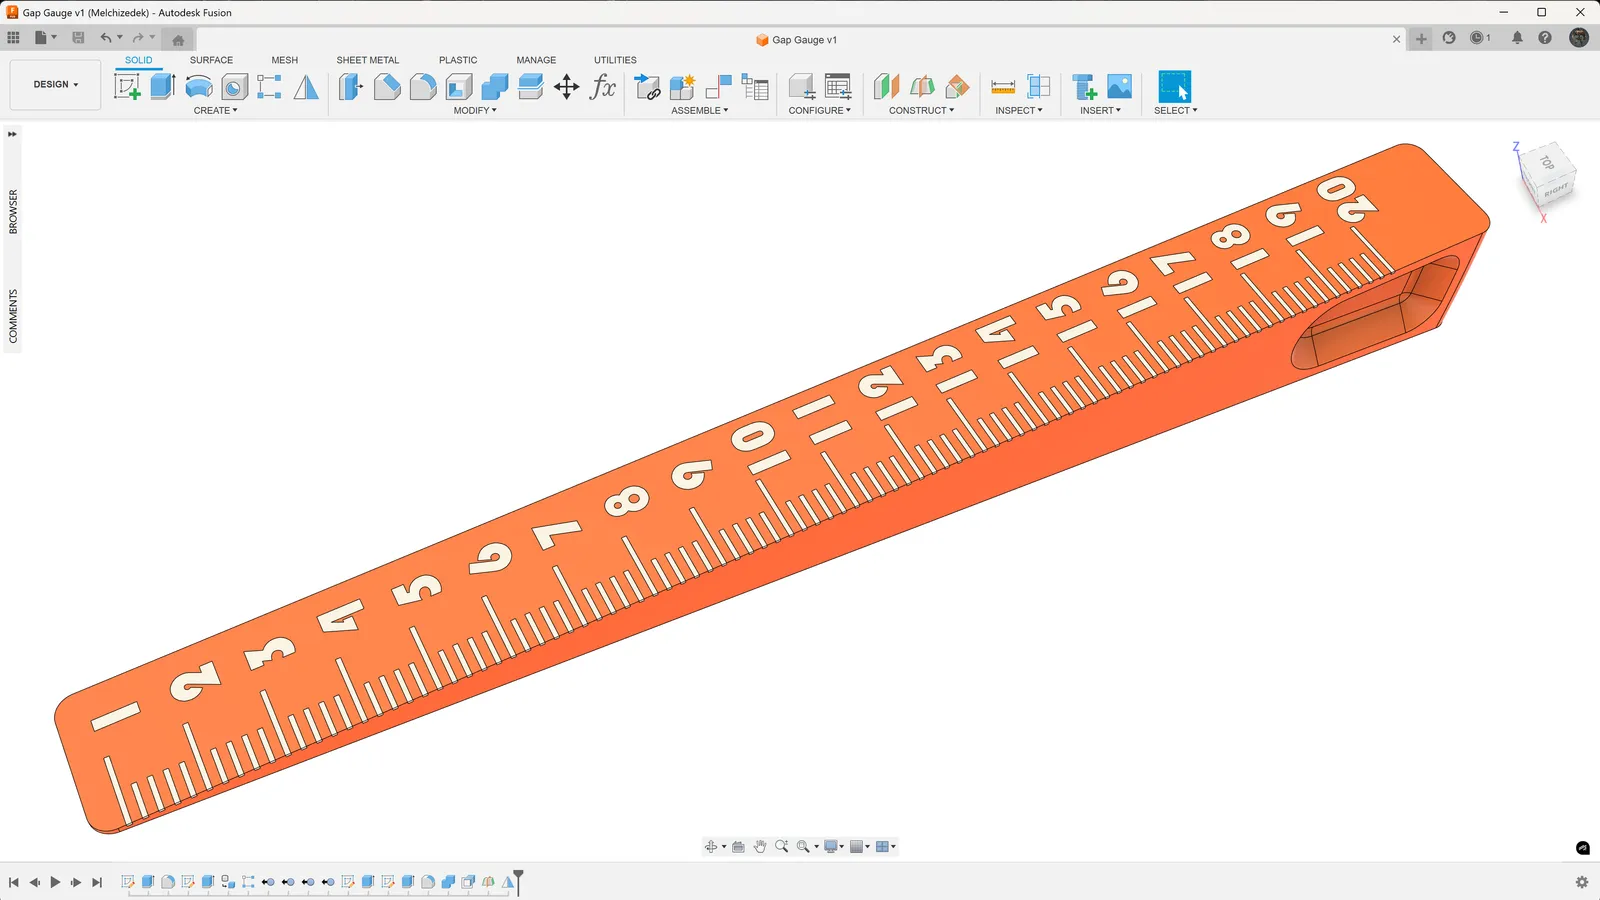Expand the Browser panel arrows
This screenshot has width=1600, height=900.
click(12, 134)
